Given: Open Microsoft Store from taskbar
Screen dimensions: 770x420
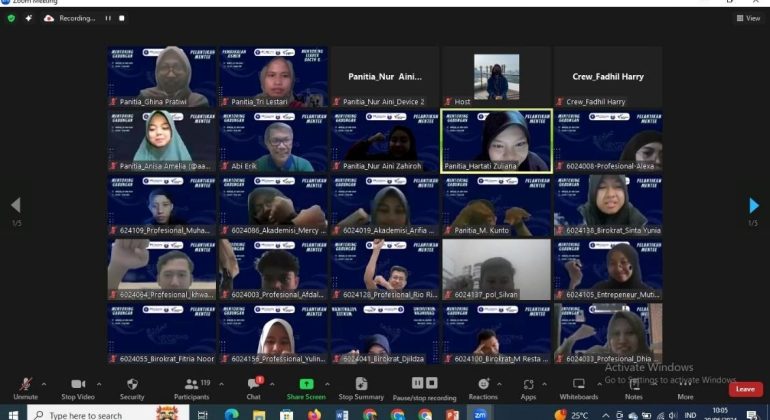Looking at the screenshot, I should point(287,415).
